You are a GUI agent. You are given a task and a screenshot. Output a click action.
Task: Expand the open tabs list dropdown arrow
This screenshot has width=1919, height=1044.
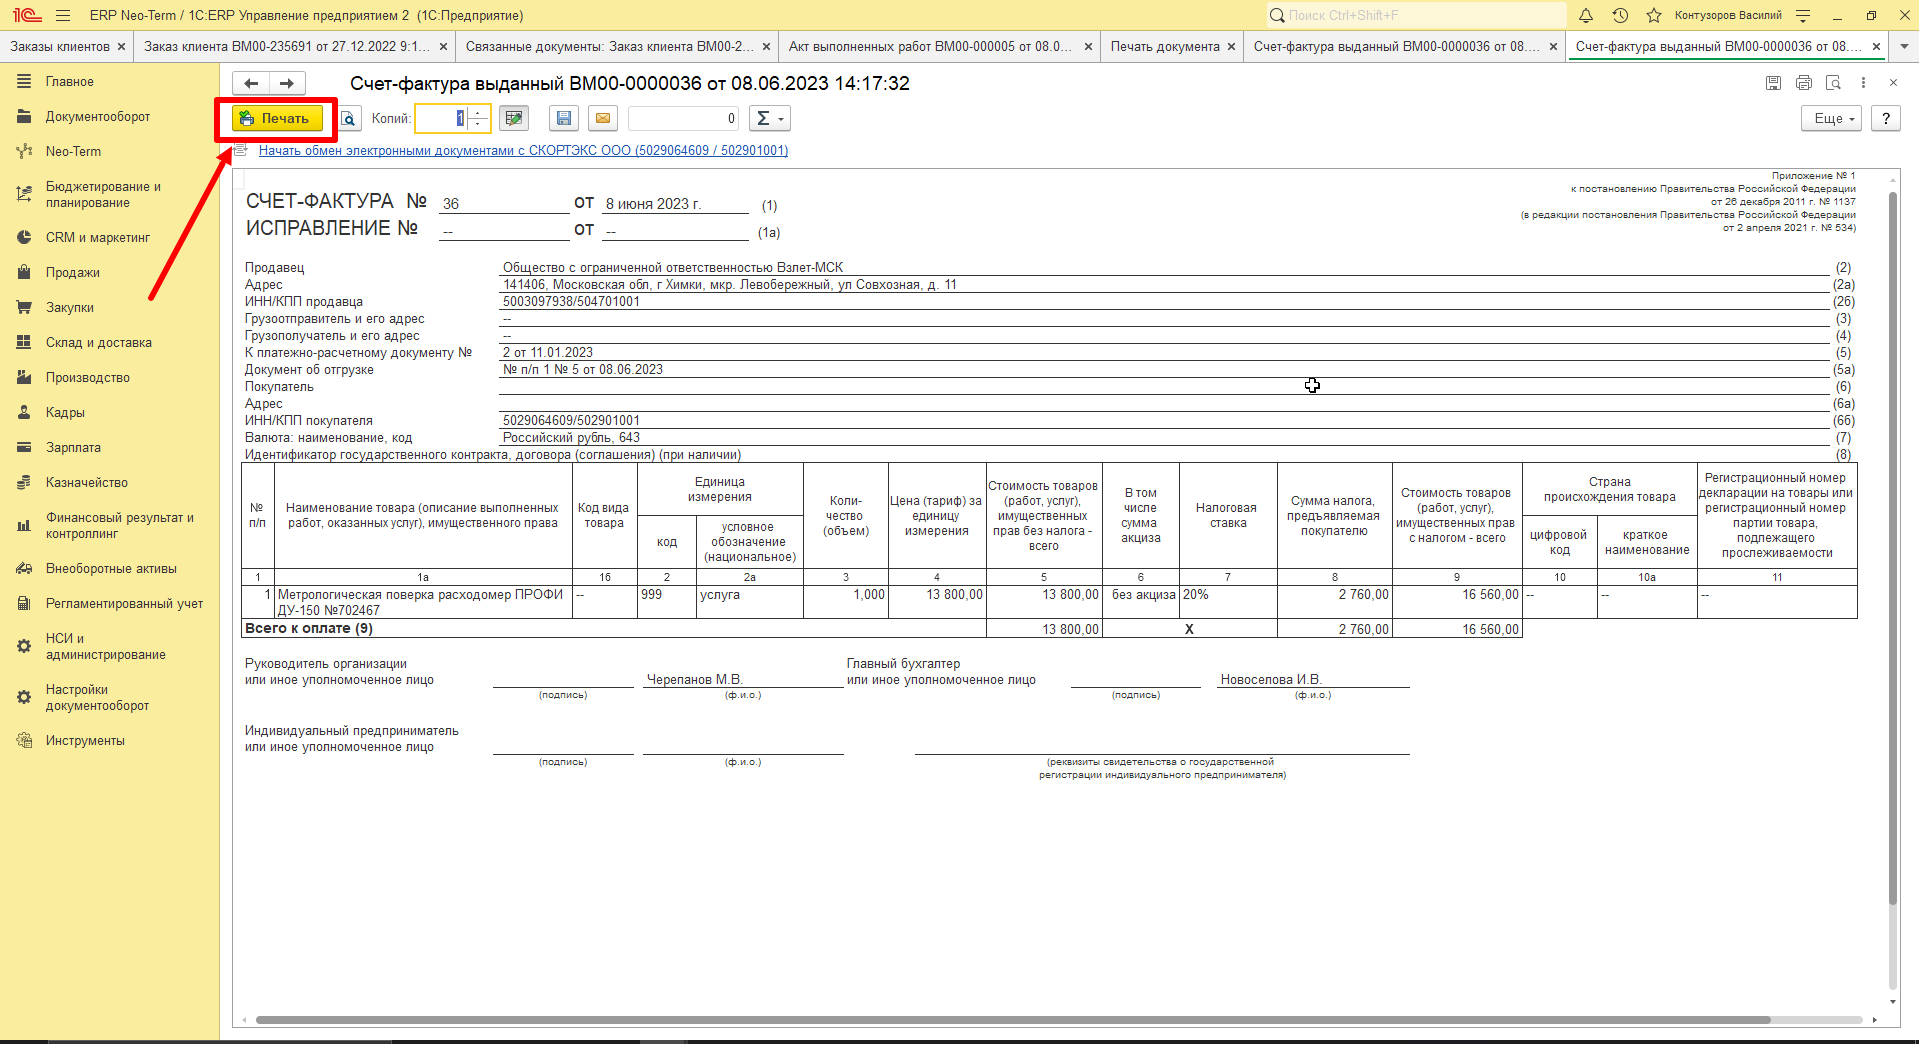[x=1903, y=46]
